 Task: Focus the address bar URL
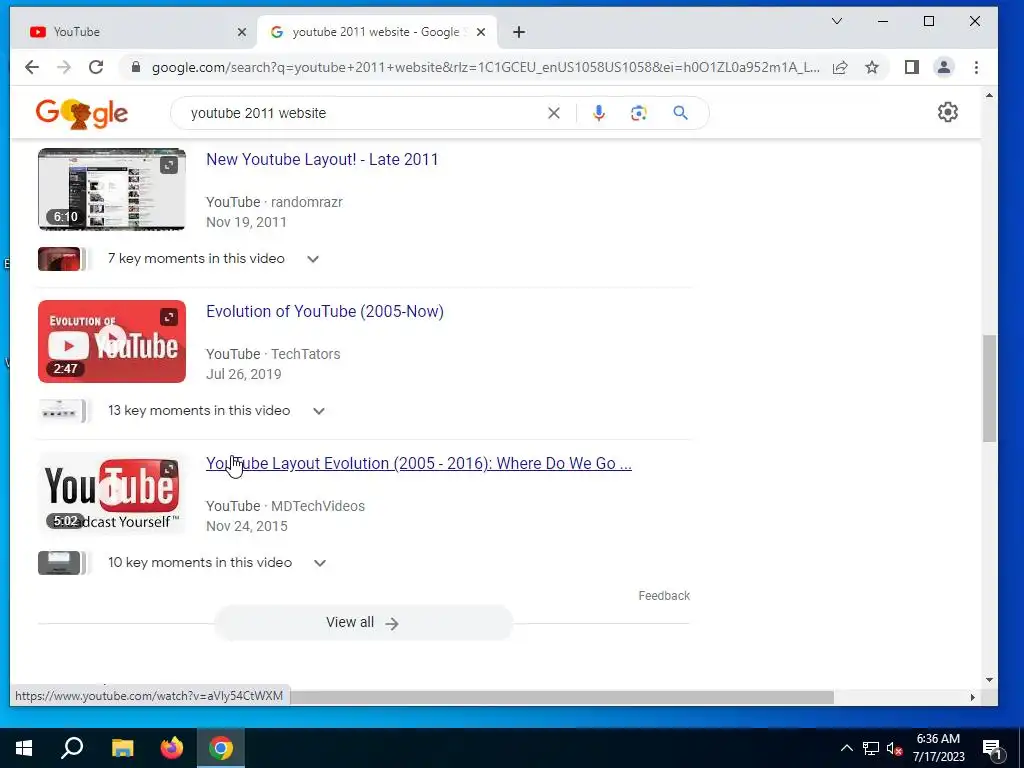[485, 67]
